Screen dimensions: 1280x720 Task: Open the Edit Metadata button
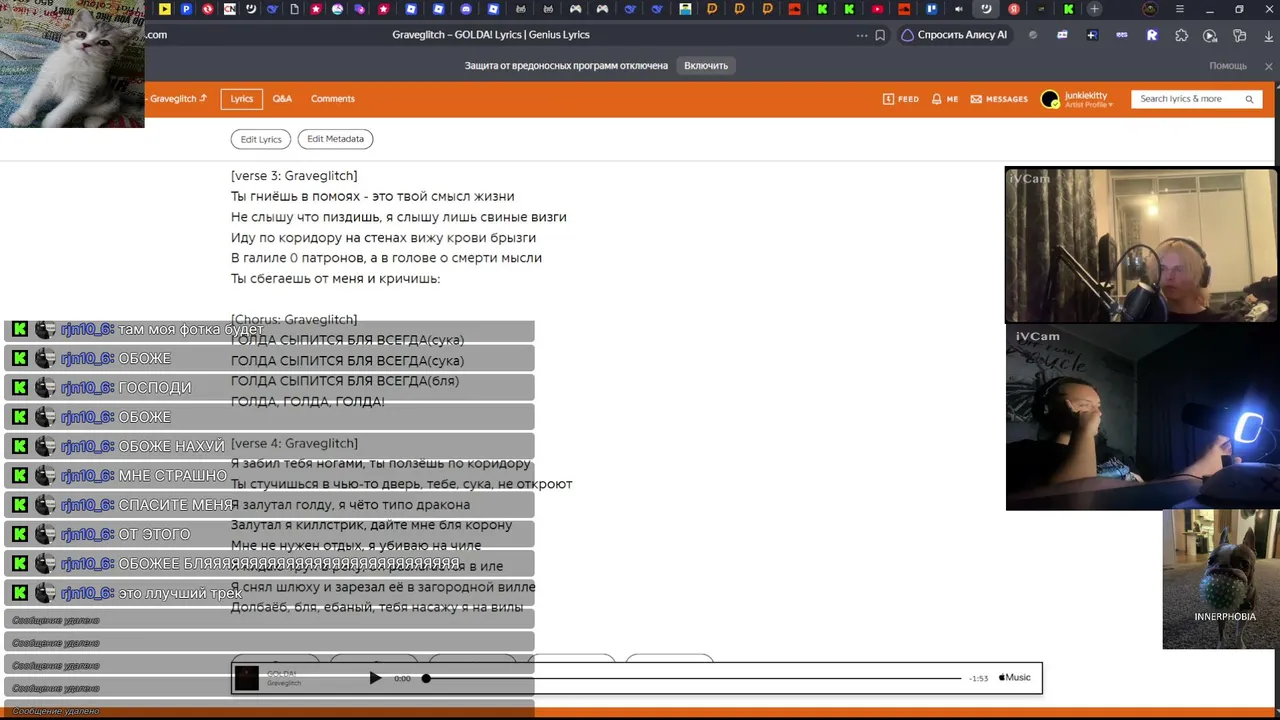(x=335, y=139)
